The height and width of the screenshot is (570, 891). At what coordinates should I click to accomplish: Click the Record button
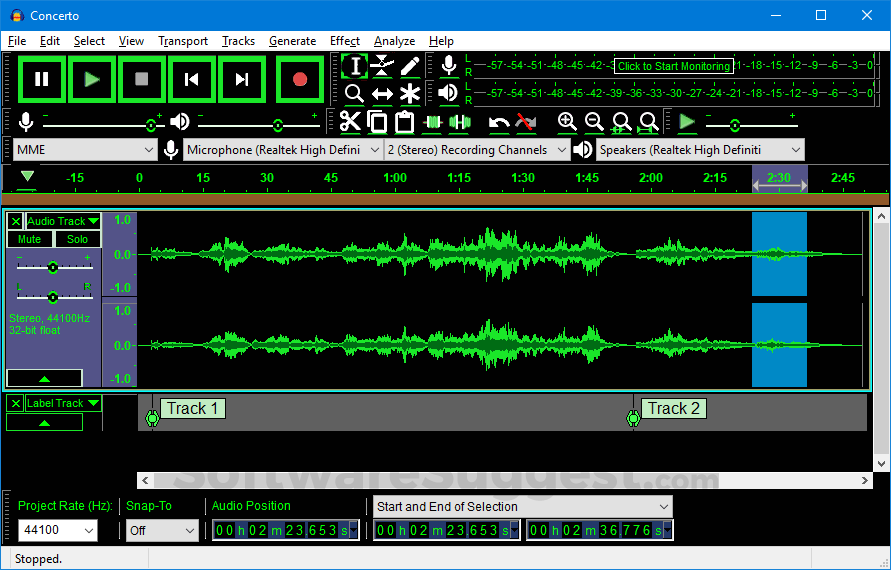tap(299, 80)
